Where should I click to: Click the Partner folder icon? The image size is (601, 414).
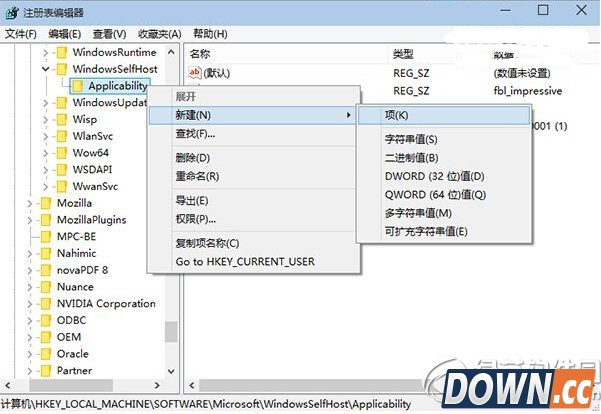46,371
